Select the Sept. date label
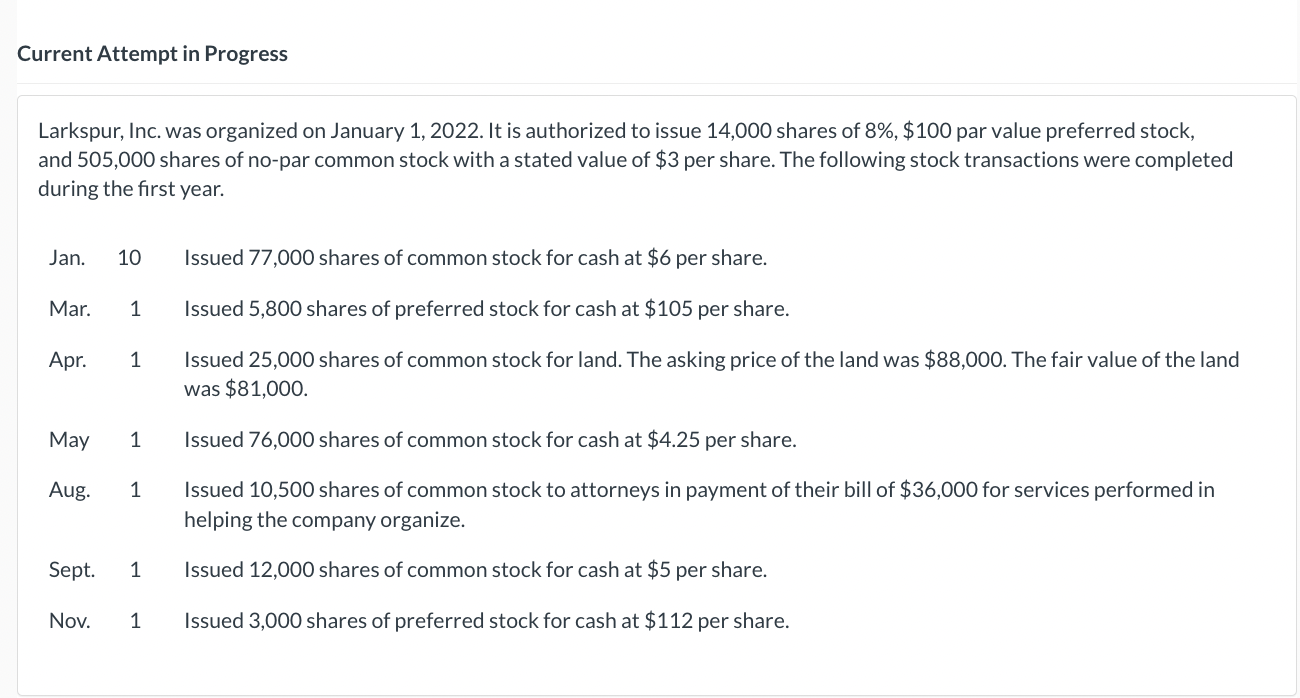 [x=72, y=570]
